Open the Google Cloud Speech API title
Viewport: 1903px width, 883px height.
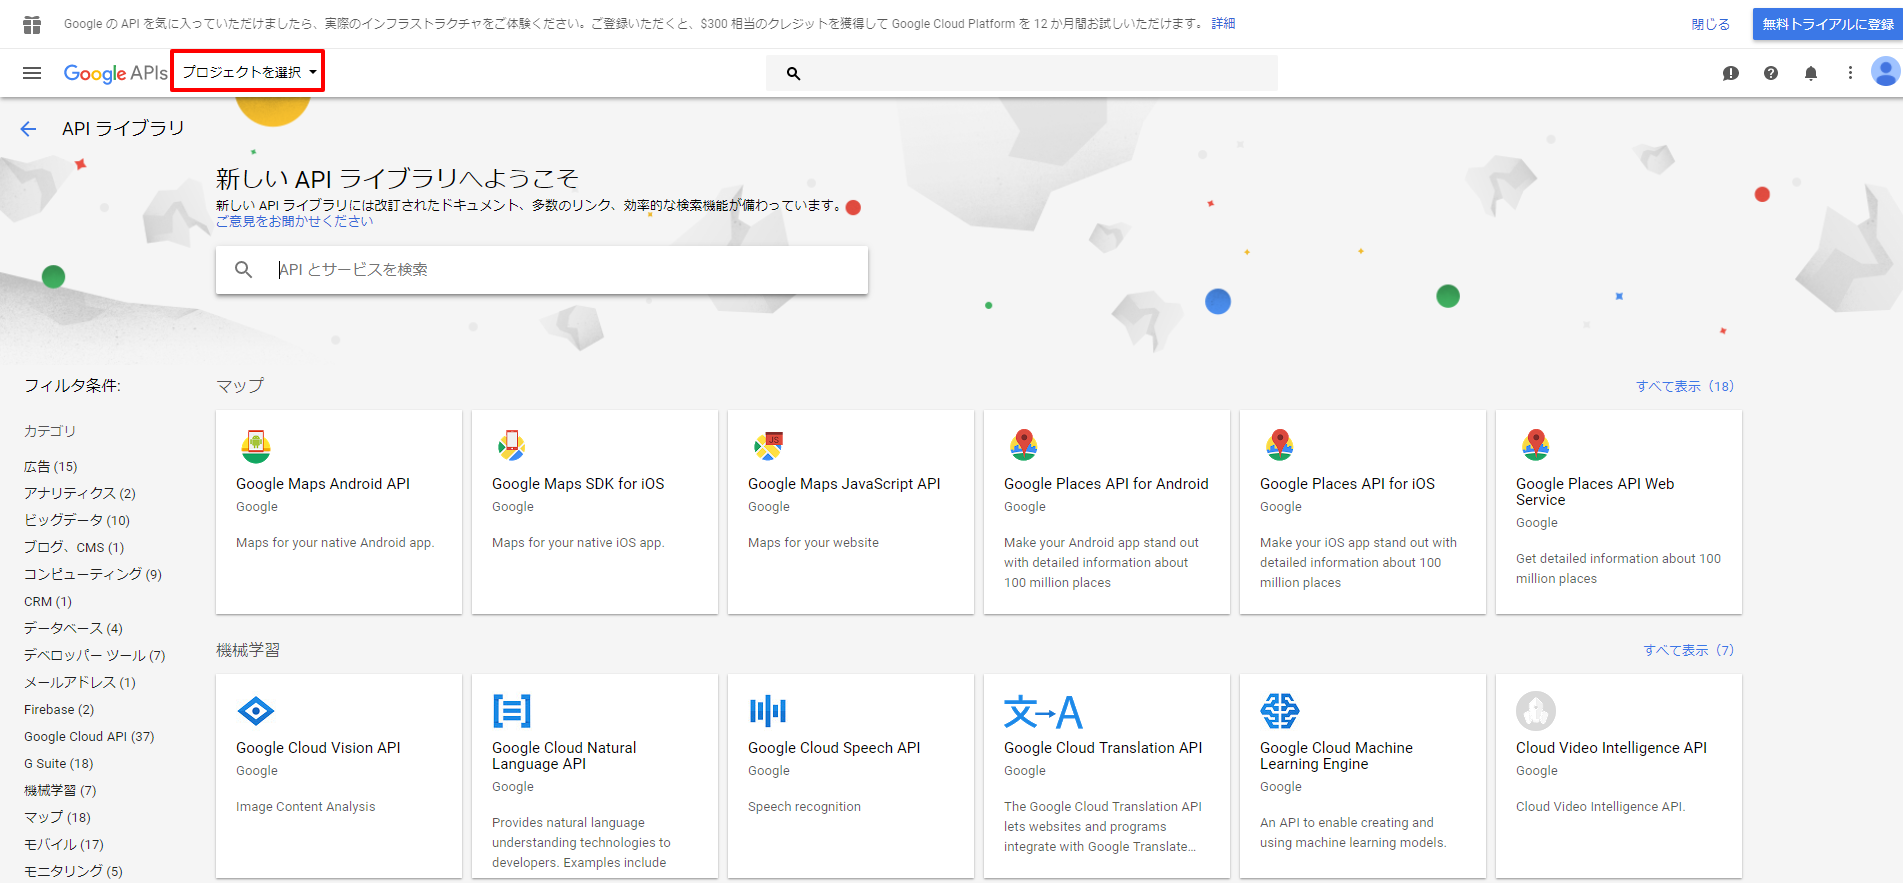pyautogui.click(x=834, y=748)
